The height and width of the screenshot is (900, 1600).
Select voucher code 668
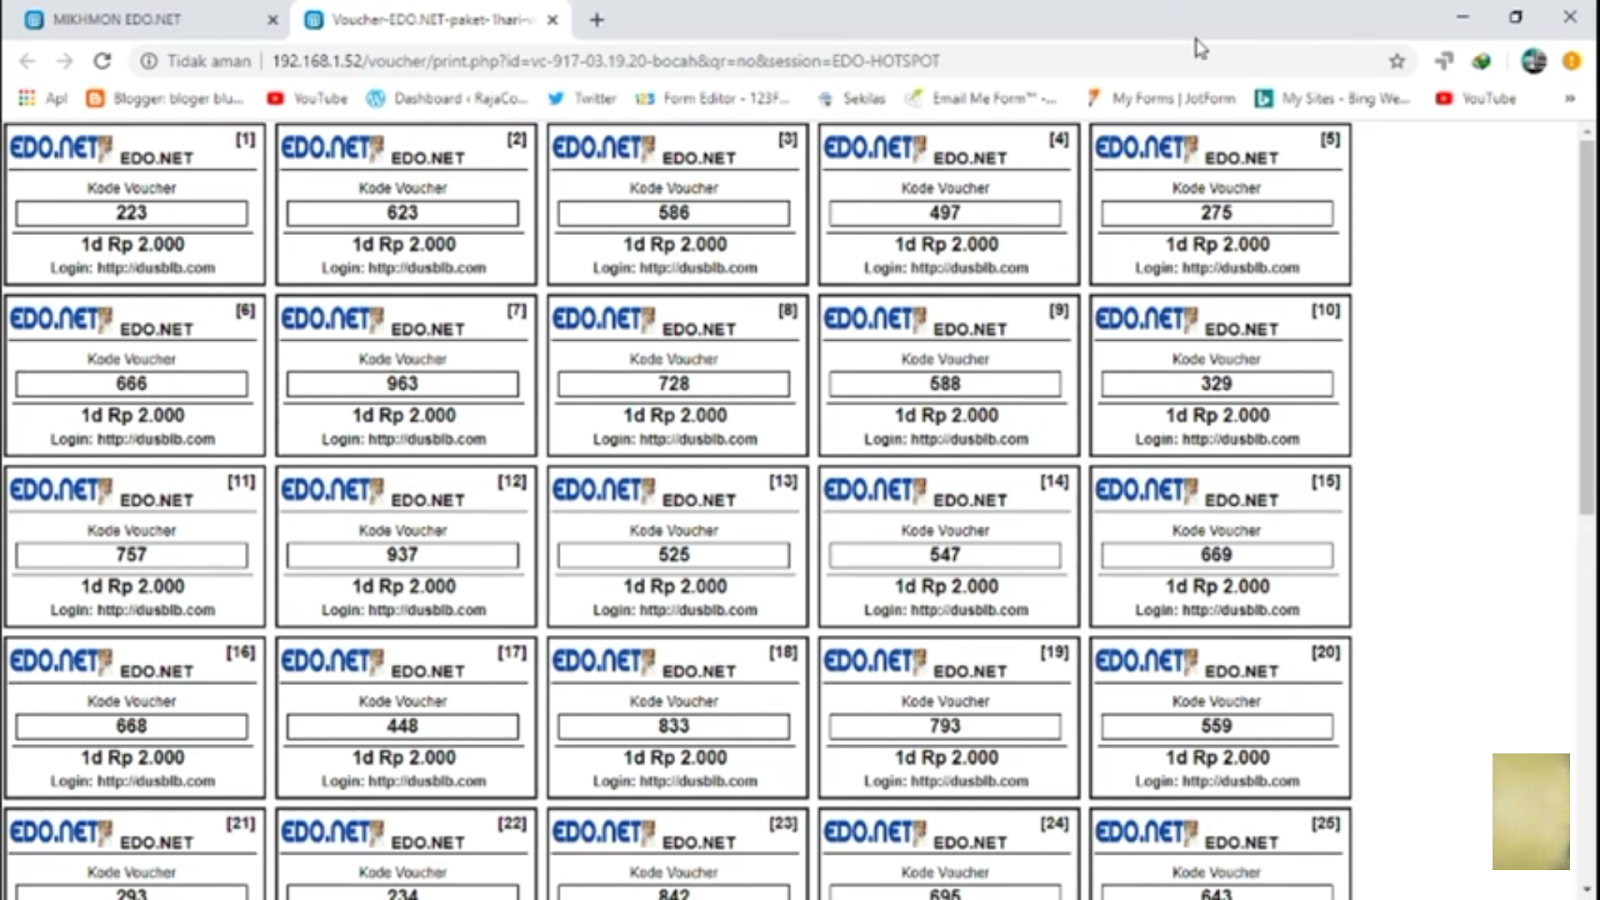[131, 726]
